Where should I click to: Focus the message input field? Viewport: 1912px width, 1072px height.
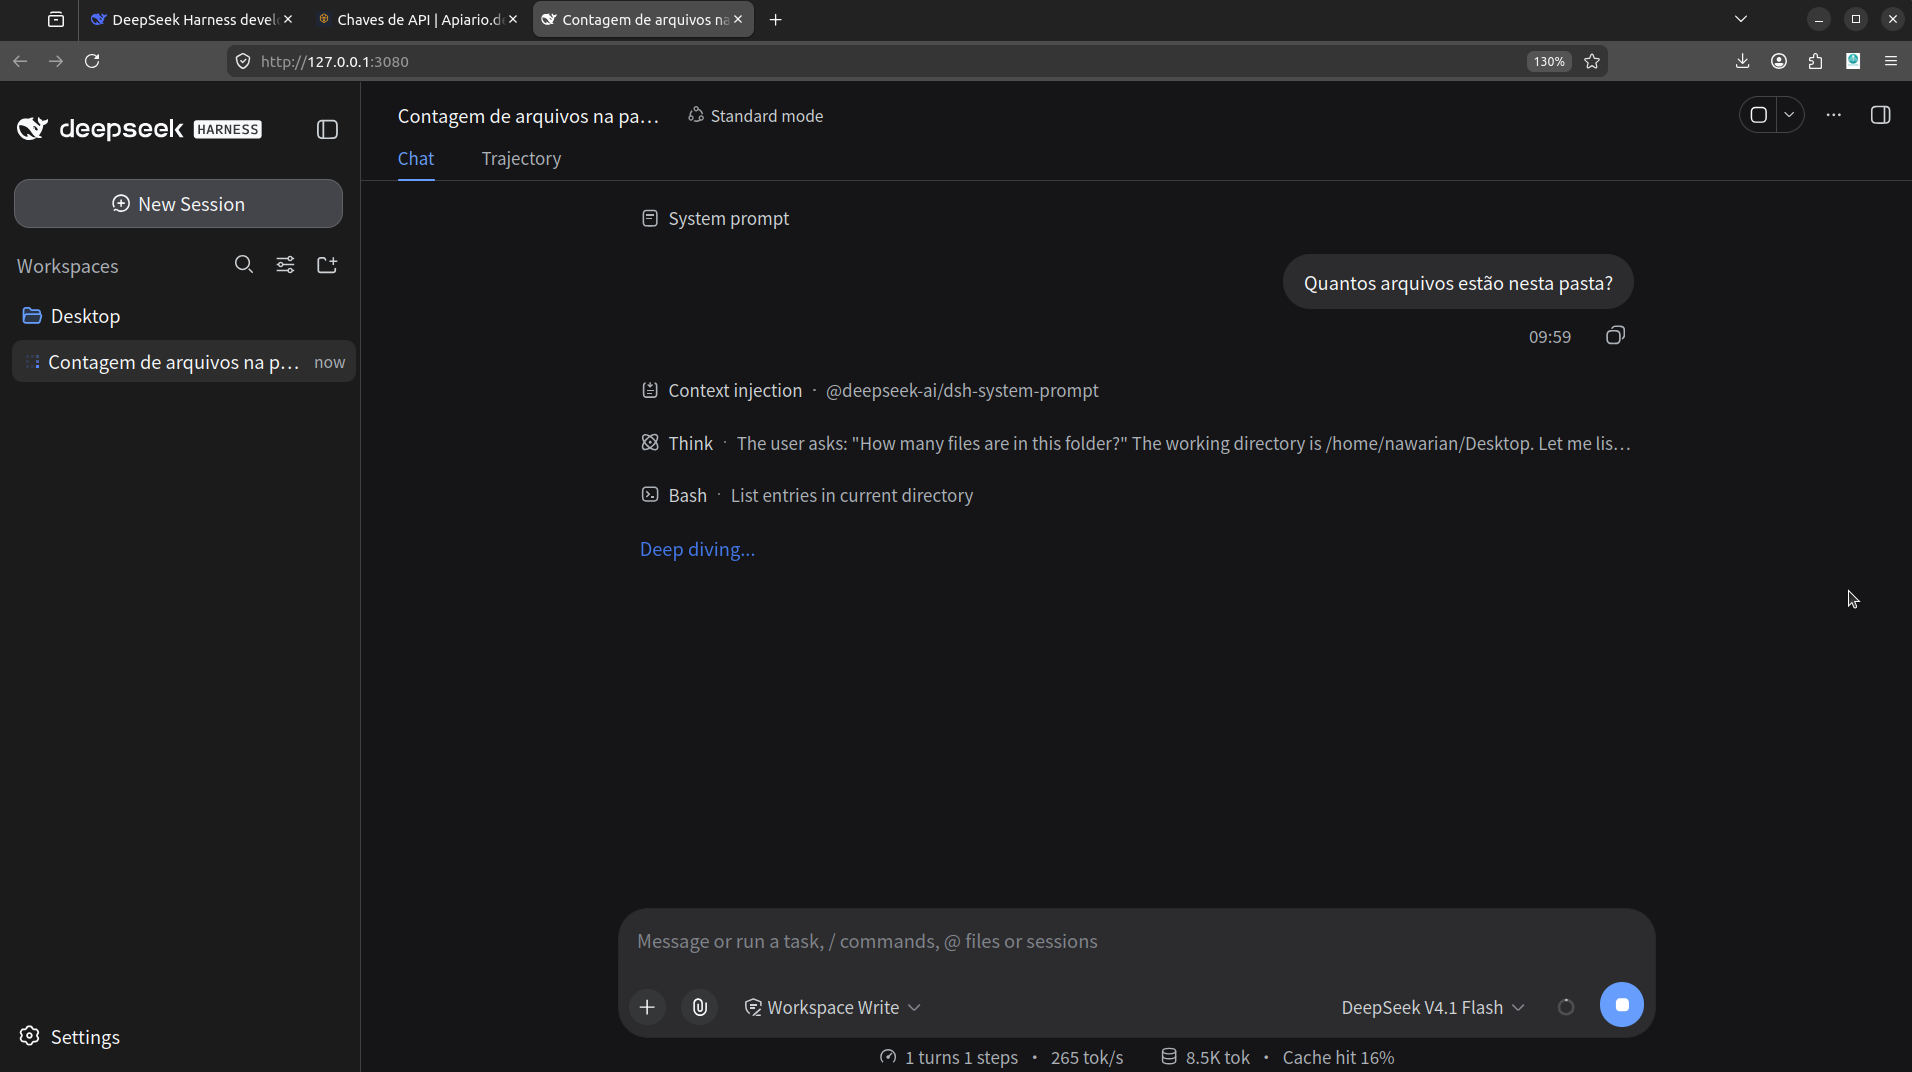tap(1136, 942)
